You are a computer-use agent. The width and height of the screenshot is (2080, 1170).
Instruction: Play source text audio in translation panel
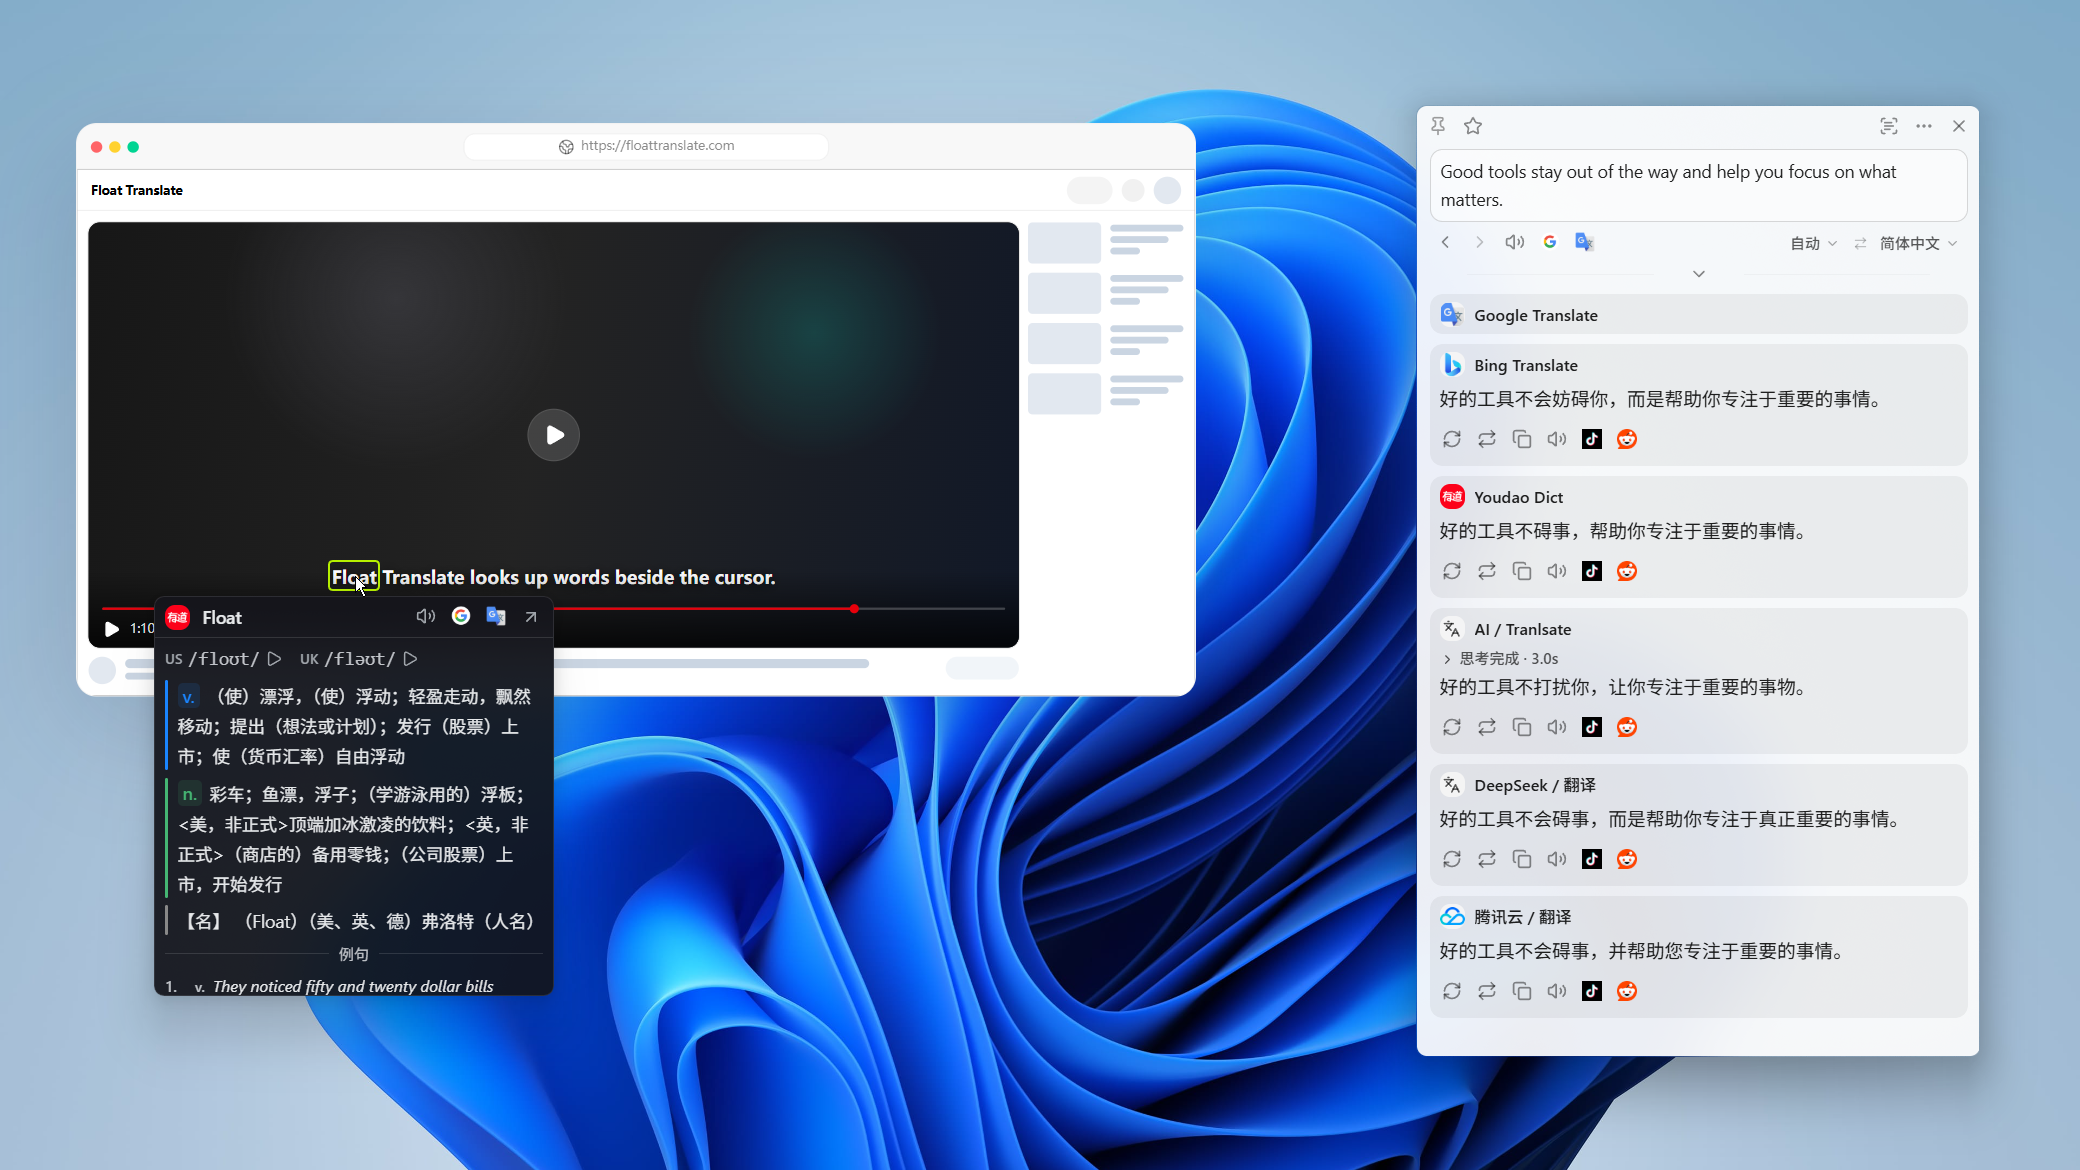1515,242
